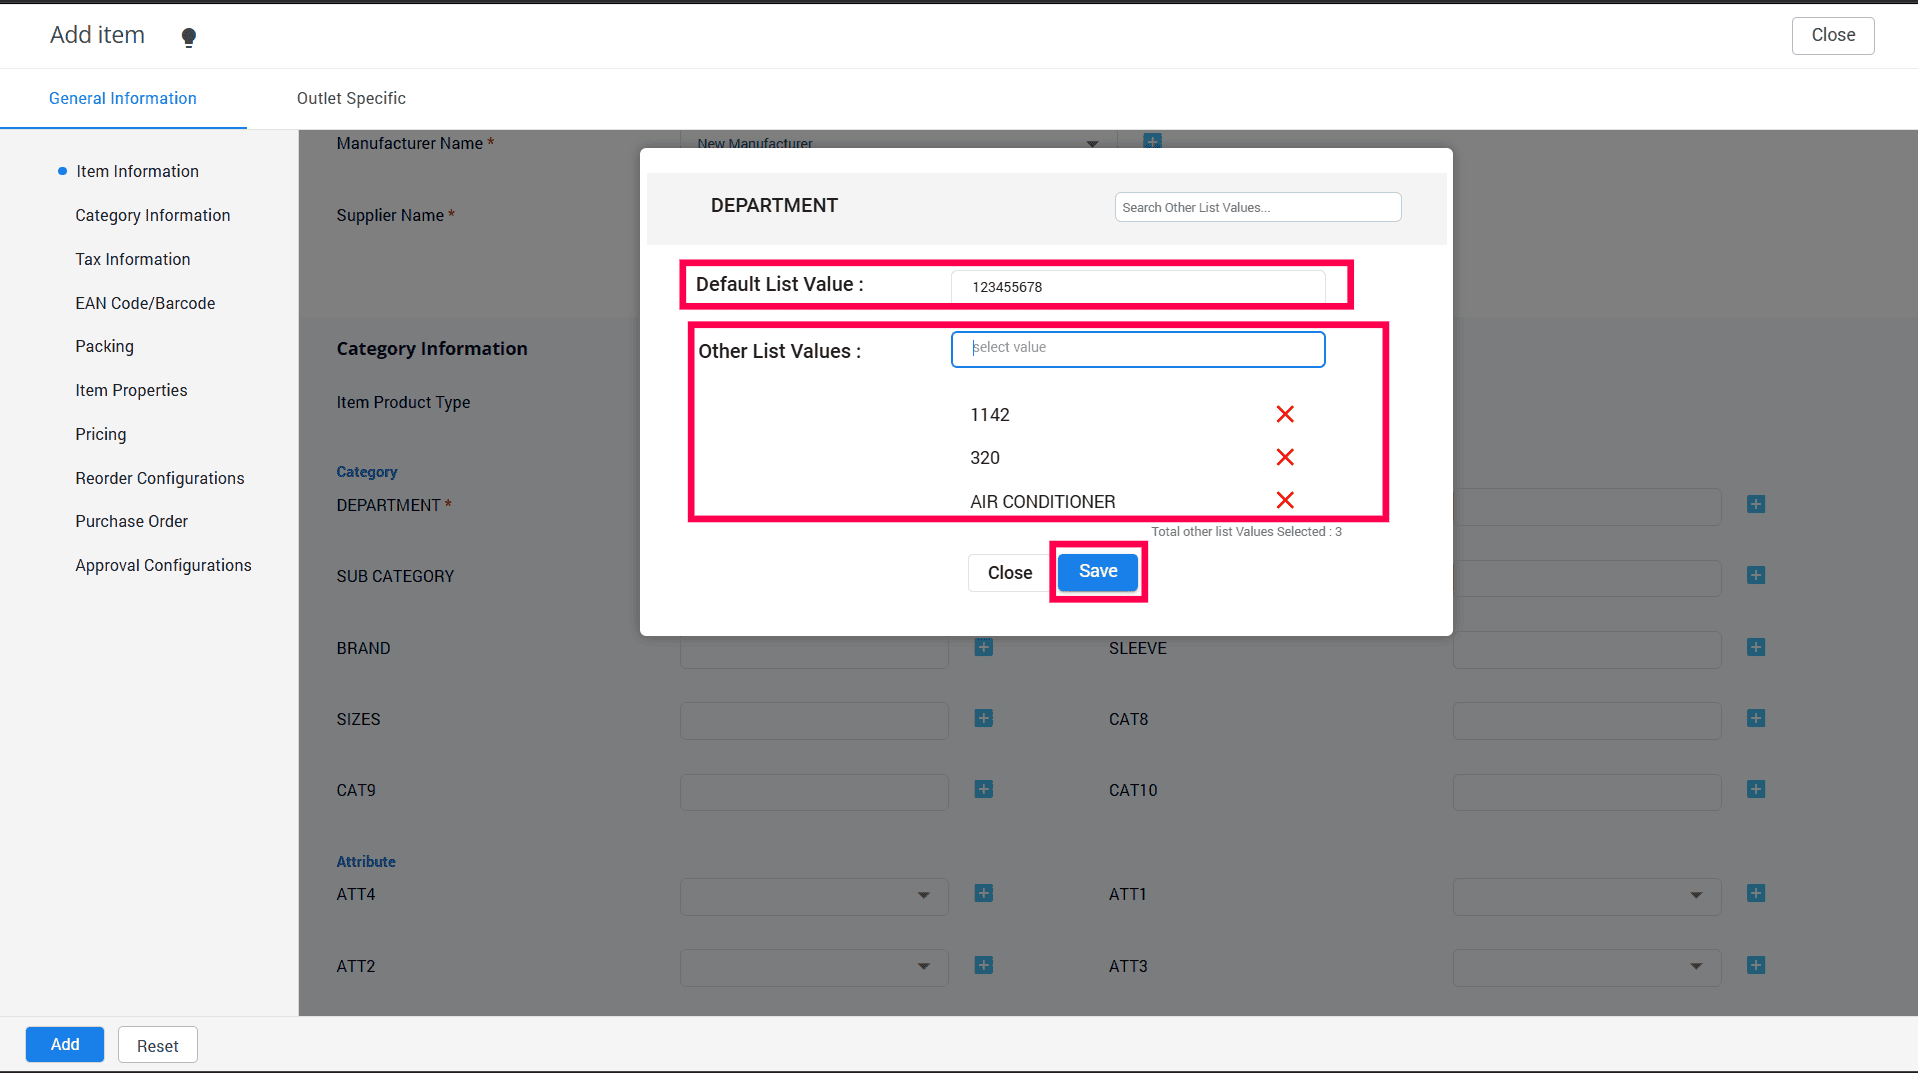Open the Other List Values select box

(1138, 349)
